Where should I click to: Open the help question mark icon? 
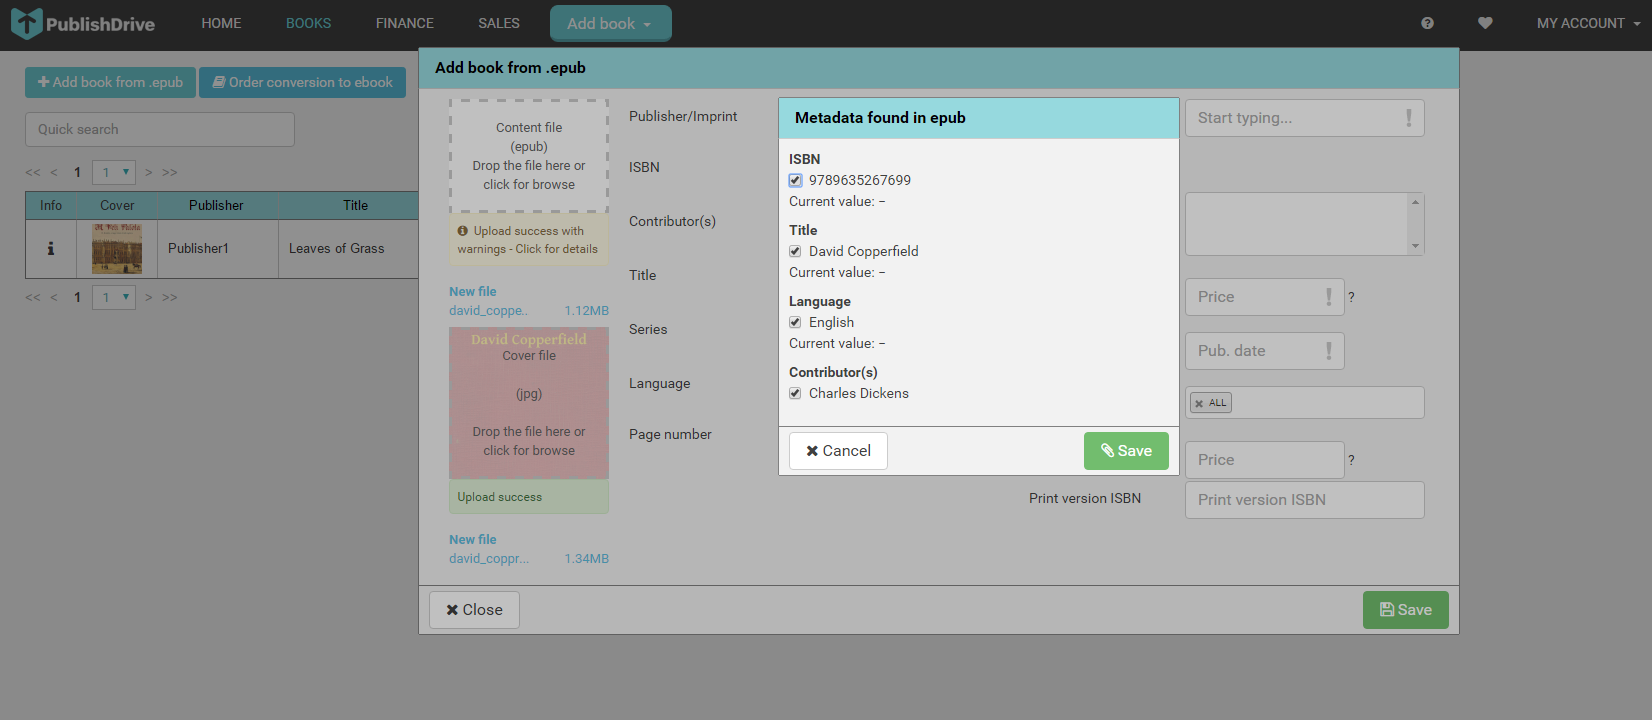tap(1427, 23)
